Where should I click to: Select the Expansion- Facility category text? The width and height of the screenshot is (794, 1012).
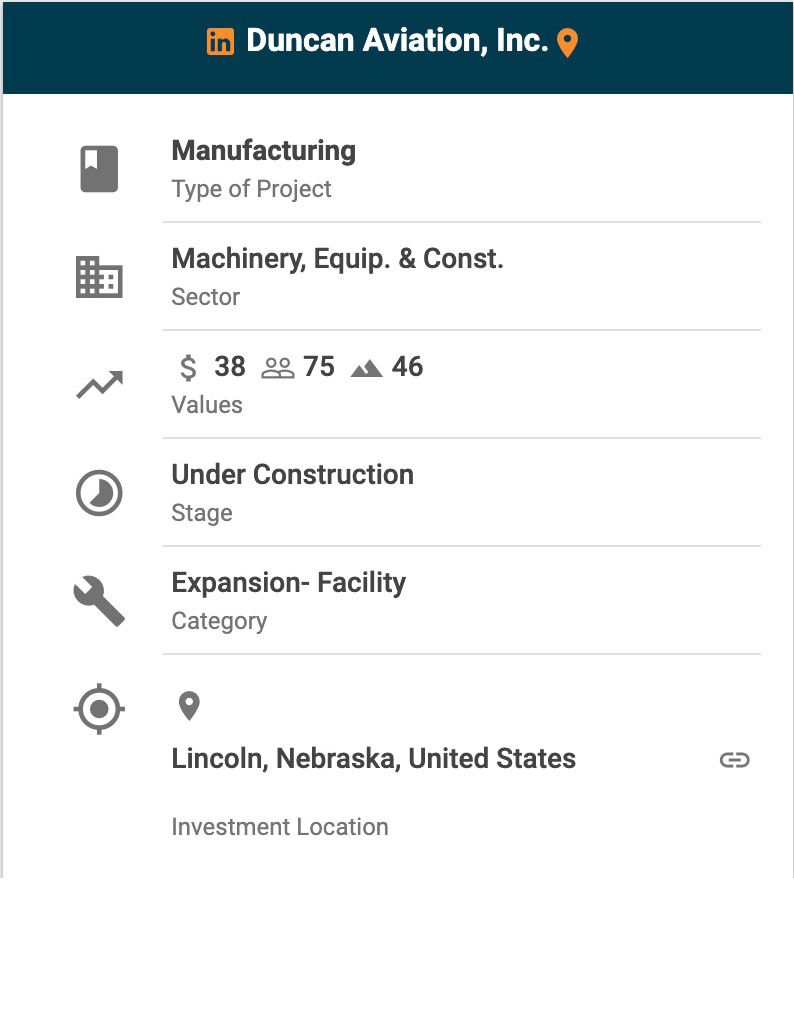pos(288,583)
